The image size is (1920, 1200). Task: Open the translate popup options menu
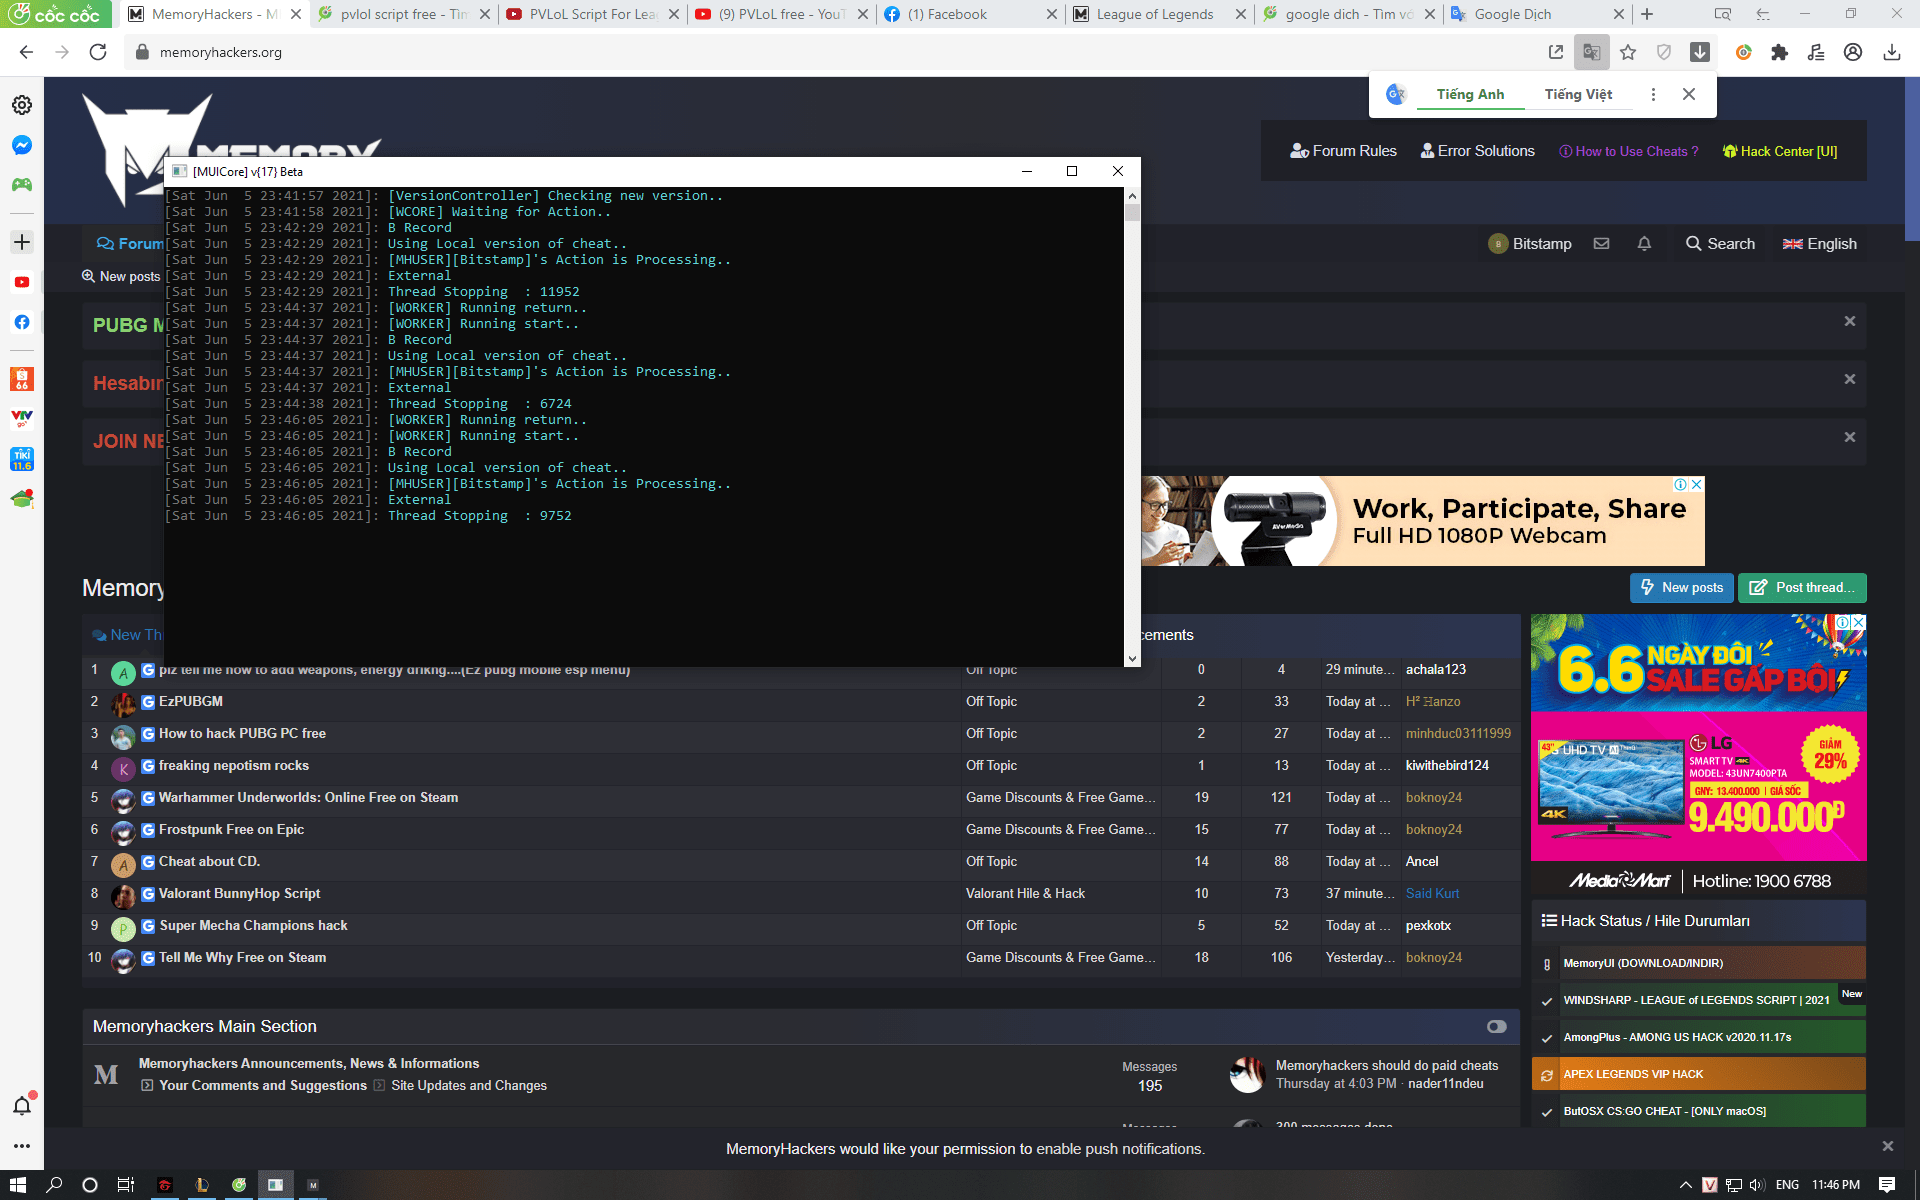point(1653,94)
